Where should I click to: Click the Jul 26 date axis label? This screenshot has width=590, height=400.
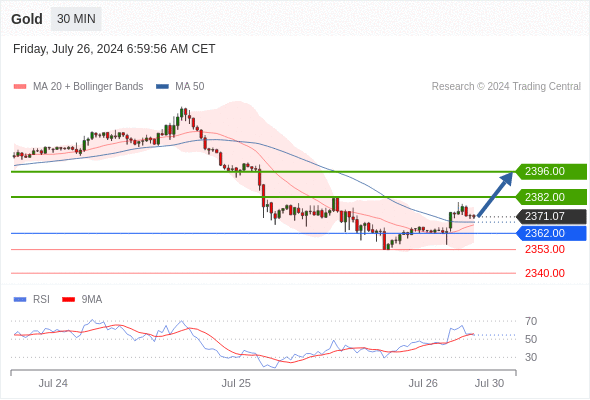point(423,383)
